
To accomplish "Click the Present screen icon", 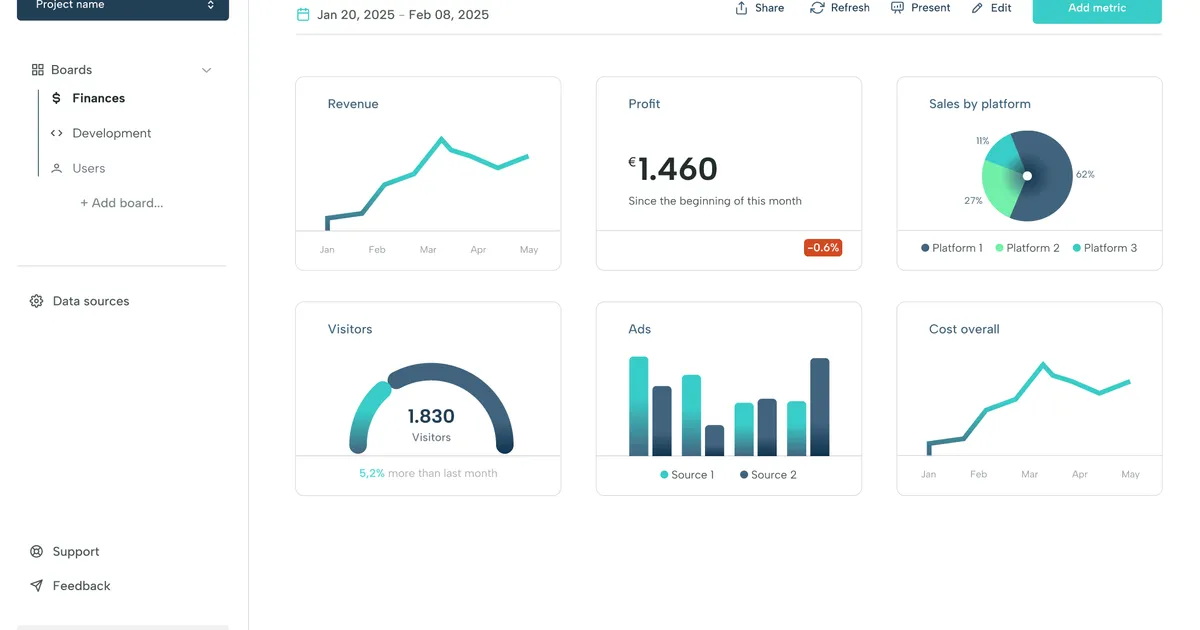I will pos(897,8).
